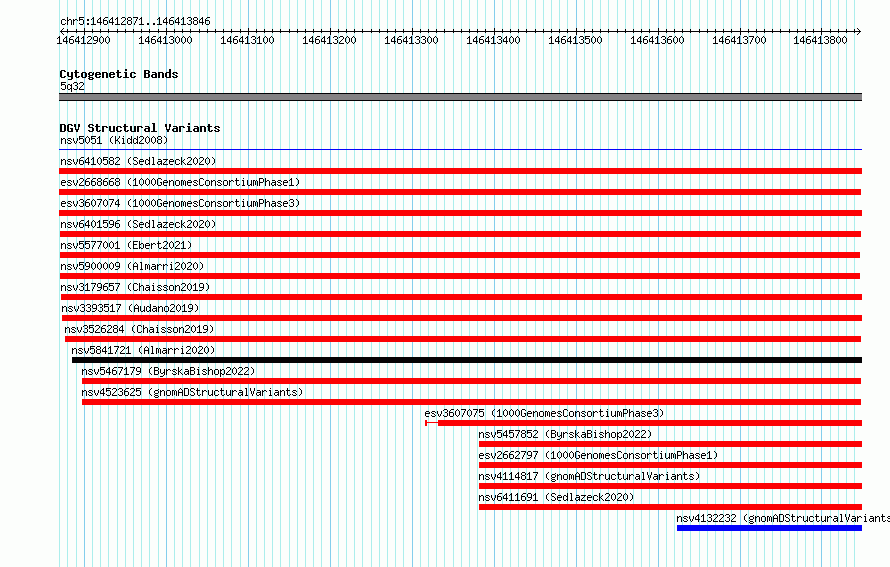Click ruler position 146413100

pos(247,40)
